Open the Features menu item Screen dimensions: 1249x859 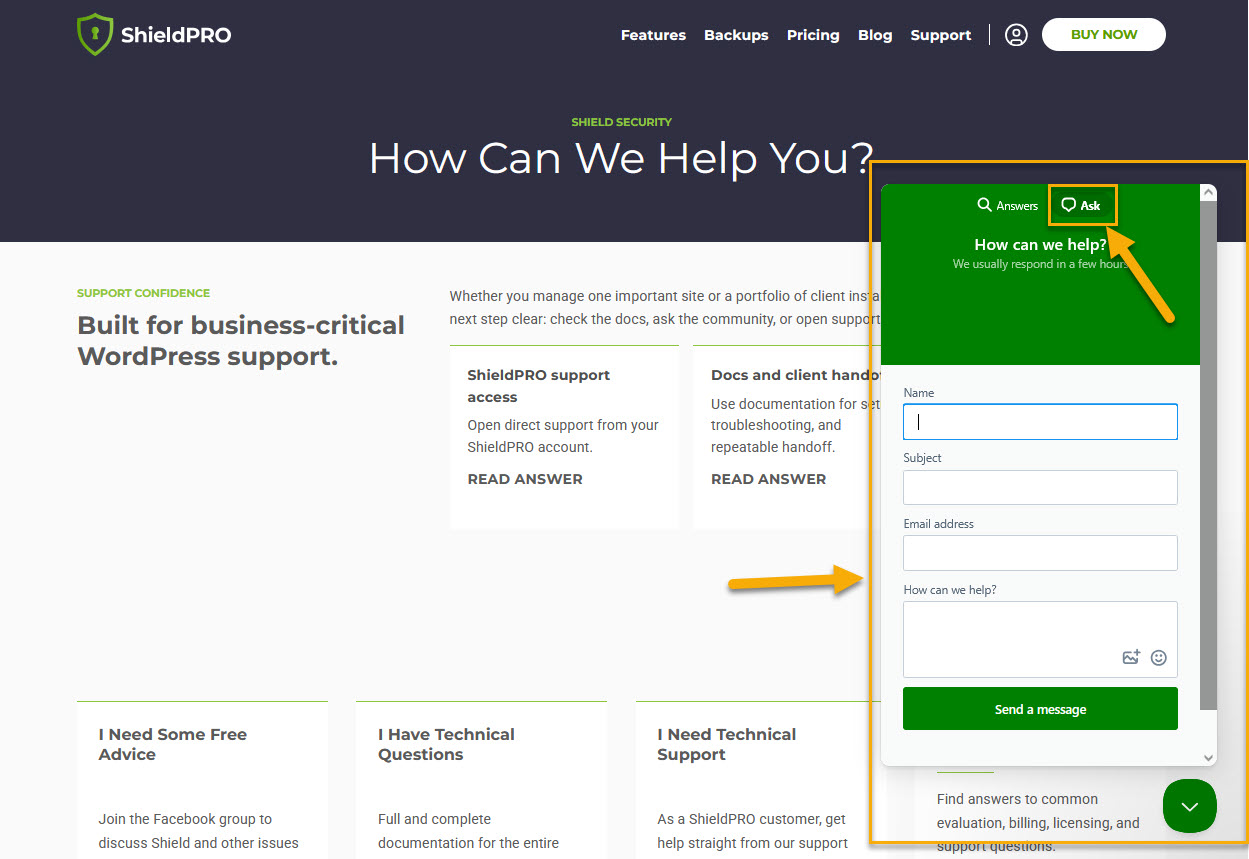(653, 35)
